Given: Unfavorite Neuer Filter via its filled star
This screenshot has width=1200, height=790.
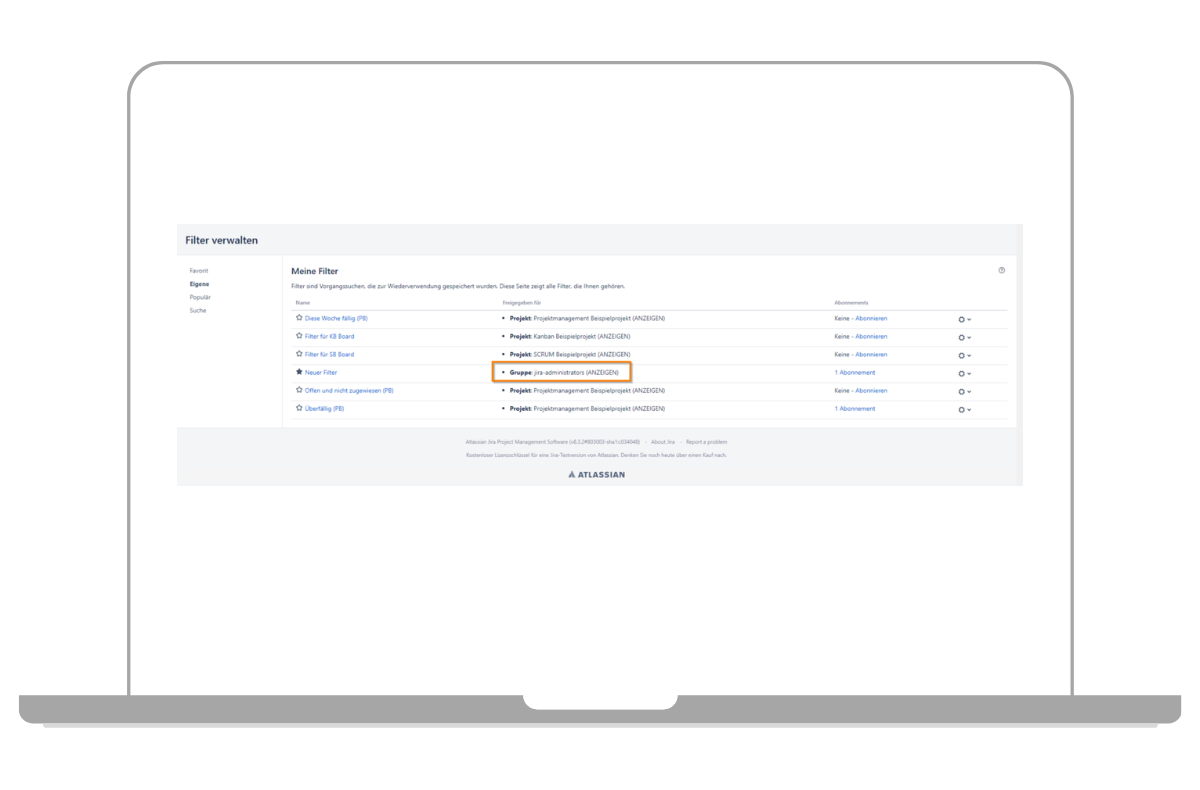Looking at the screenshot, I should [x=299, y=372].
